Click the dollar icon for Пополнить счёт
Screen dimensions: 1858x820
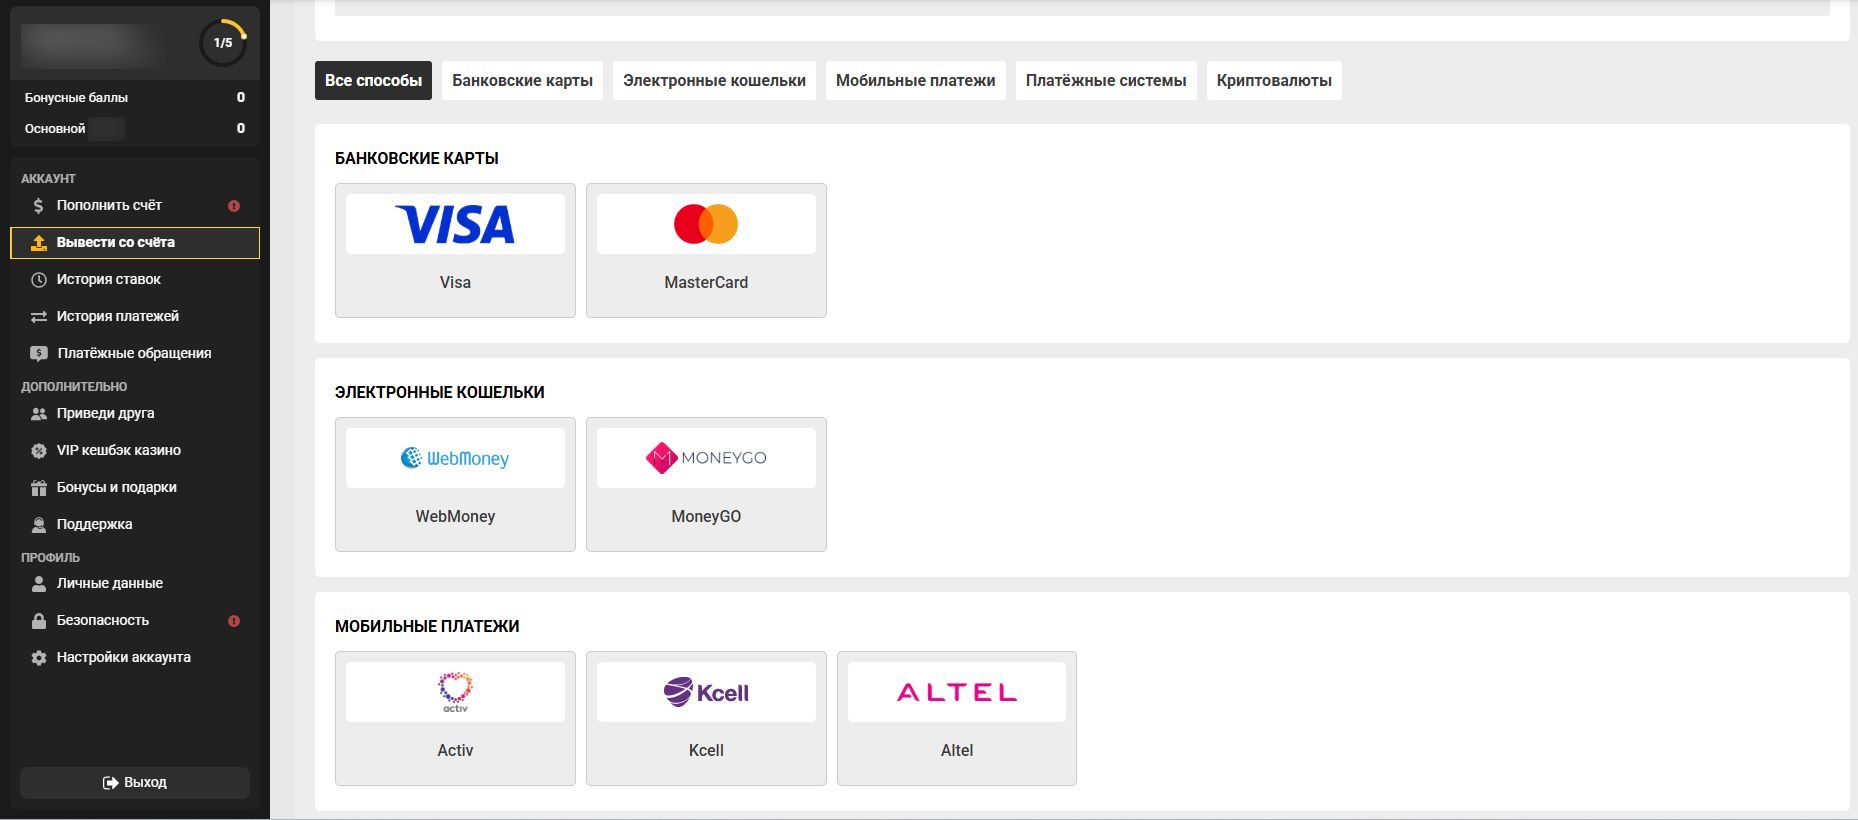[38, 206]
